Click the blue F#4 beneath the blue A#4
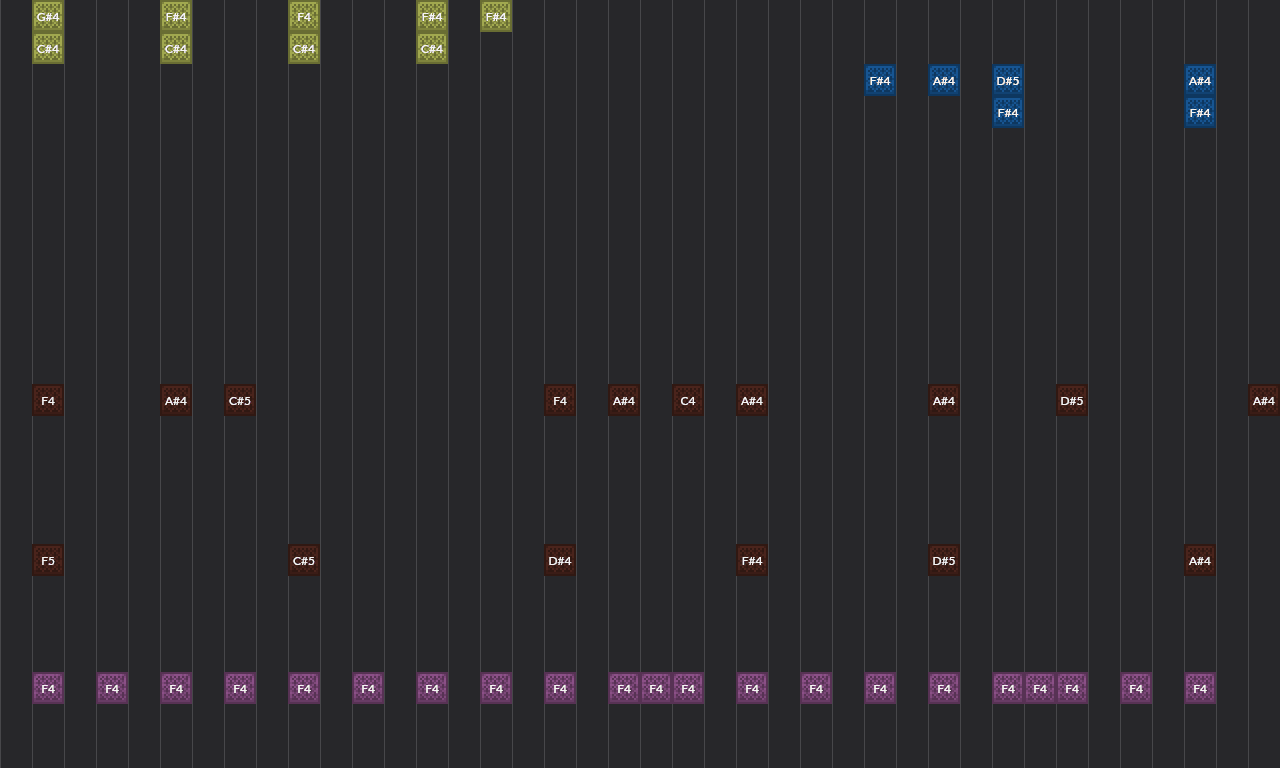Viewport: 1280px width, 768px height. (x=1200, y=112)
